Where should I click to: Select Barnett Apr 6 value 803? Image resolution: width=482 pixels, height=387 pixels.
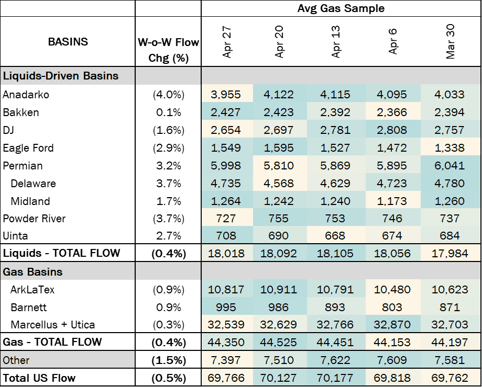(x=392, y=307)
